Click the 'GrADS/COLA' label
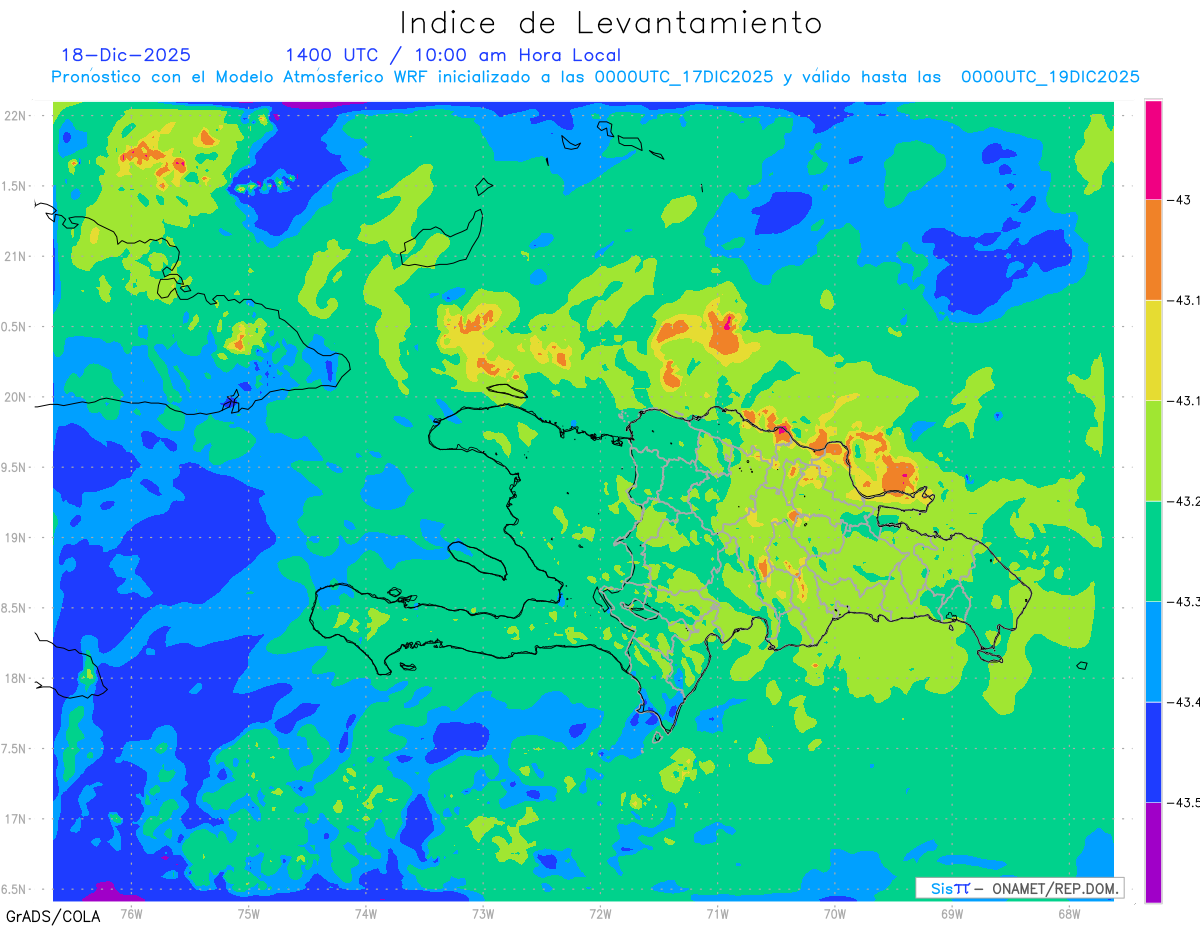Image resolution: width=1200 pixels, height=927 pixels. [x=53, y=916]
